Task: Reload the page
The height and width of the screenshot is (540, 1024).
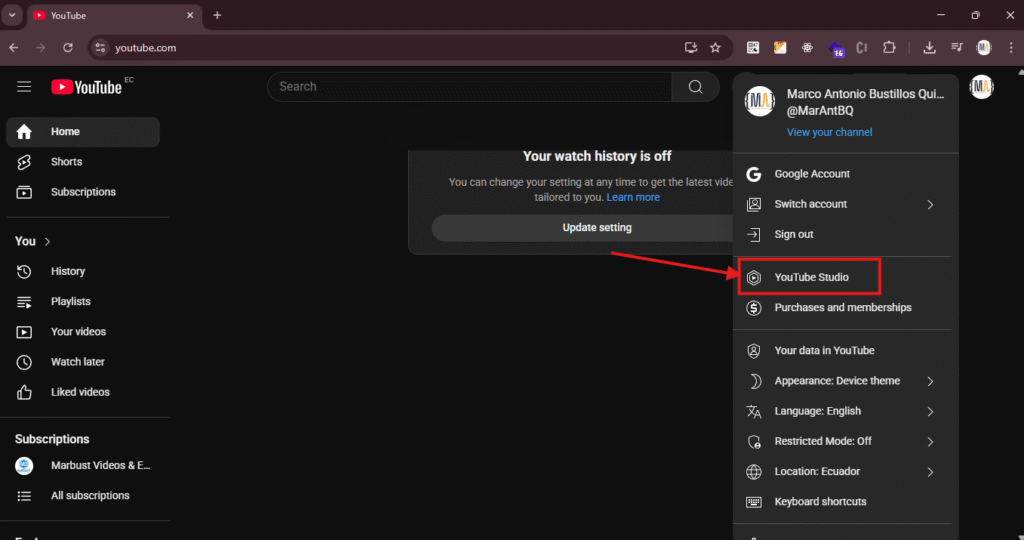Action: [x=68, y=47]
